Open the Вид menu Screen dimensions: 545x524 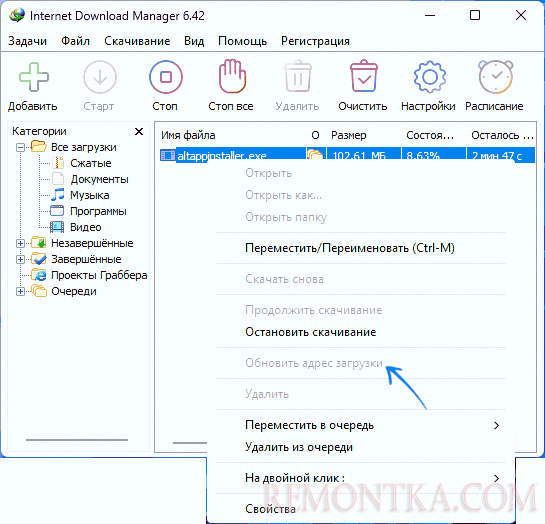194,41
